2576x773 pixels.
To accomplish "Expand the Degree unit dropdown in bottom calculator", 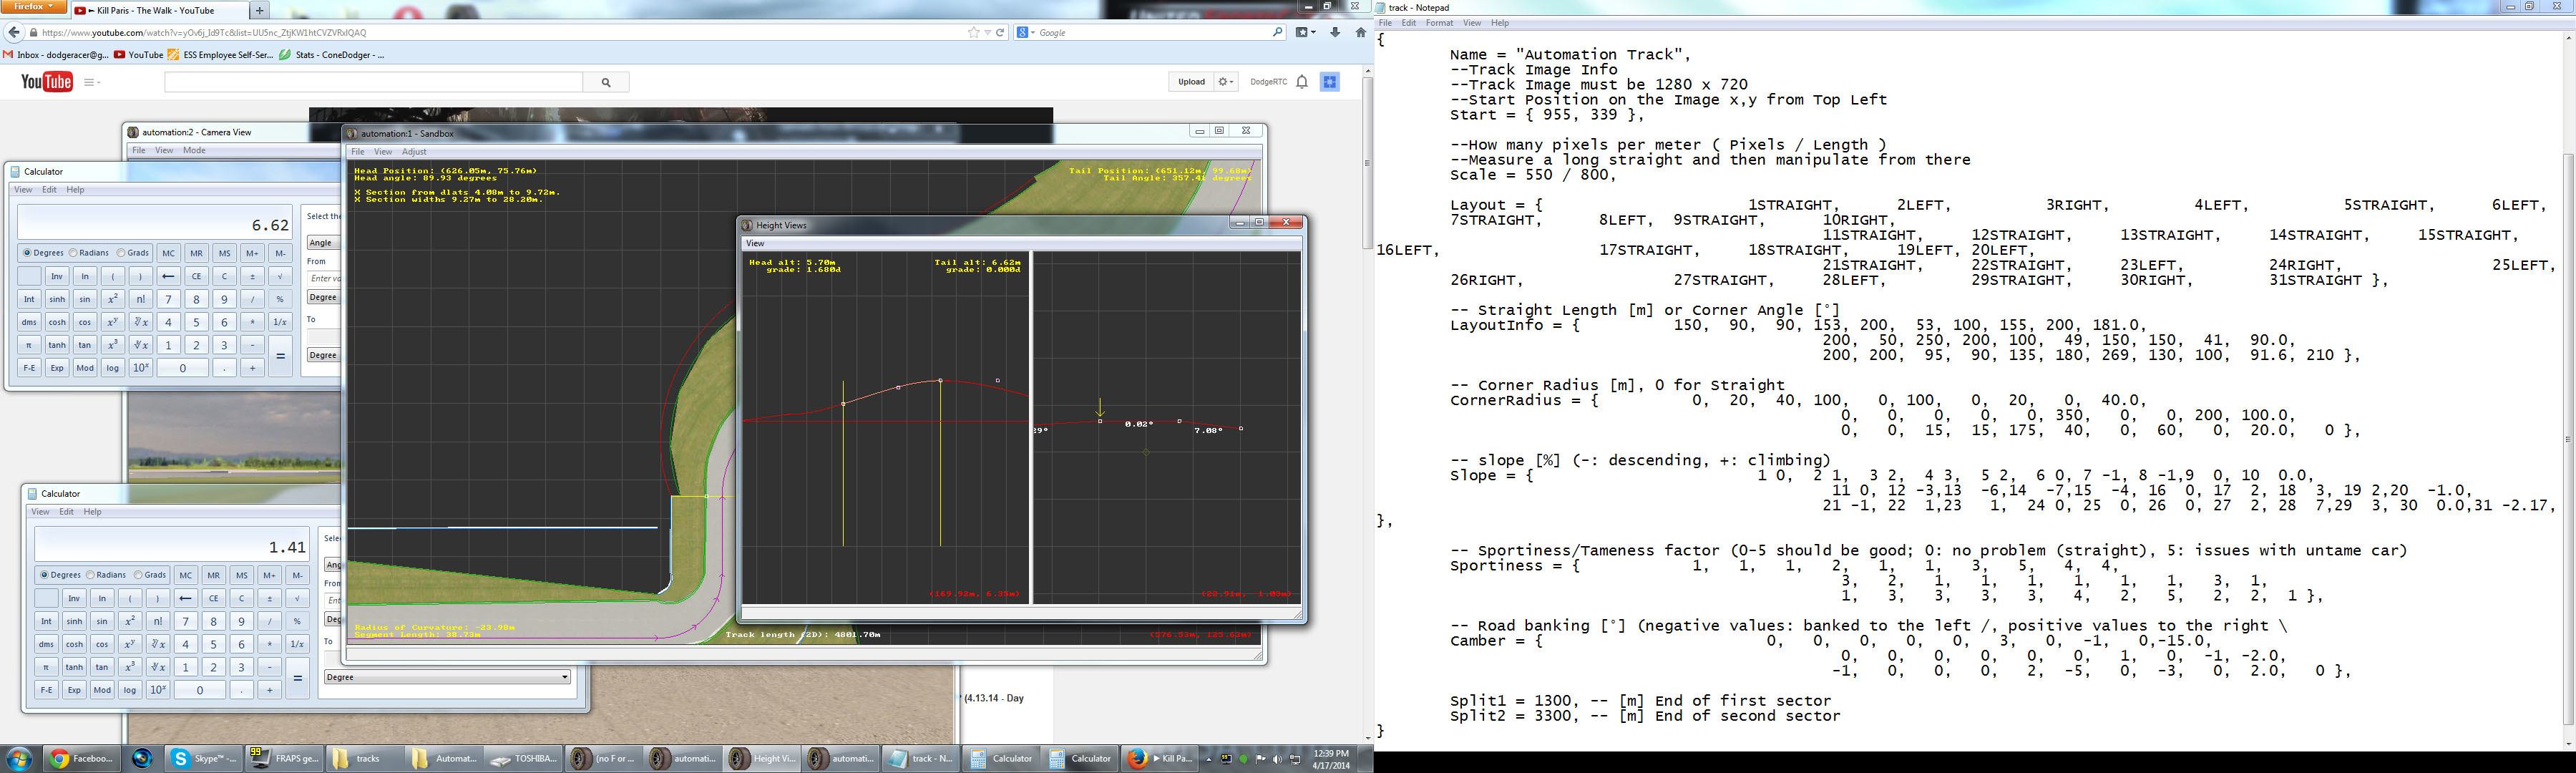I will 447,677.
